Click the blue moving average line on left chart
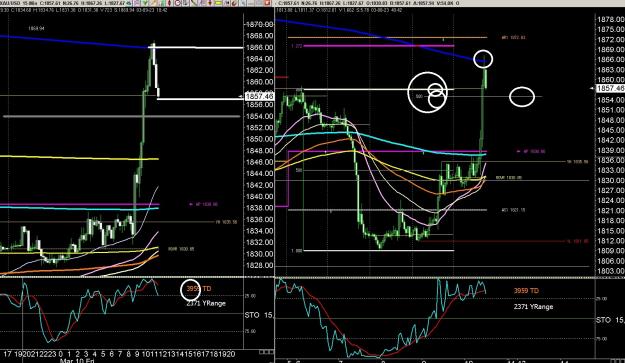The image size is (625, 363). (x=74, y=42)
